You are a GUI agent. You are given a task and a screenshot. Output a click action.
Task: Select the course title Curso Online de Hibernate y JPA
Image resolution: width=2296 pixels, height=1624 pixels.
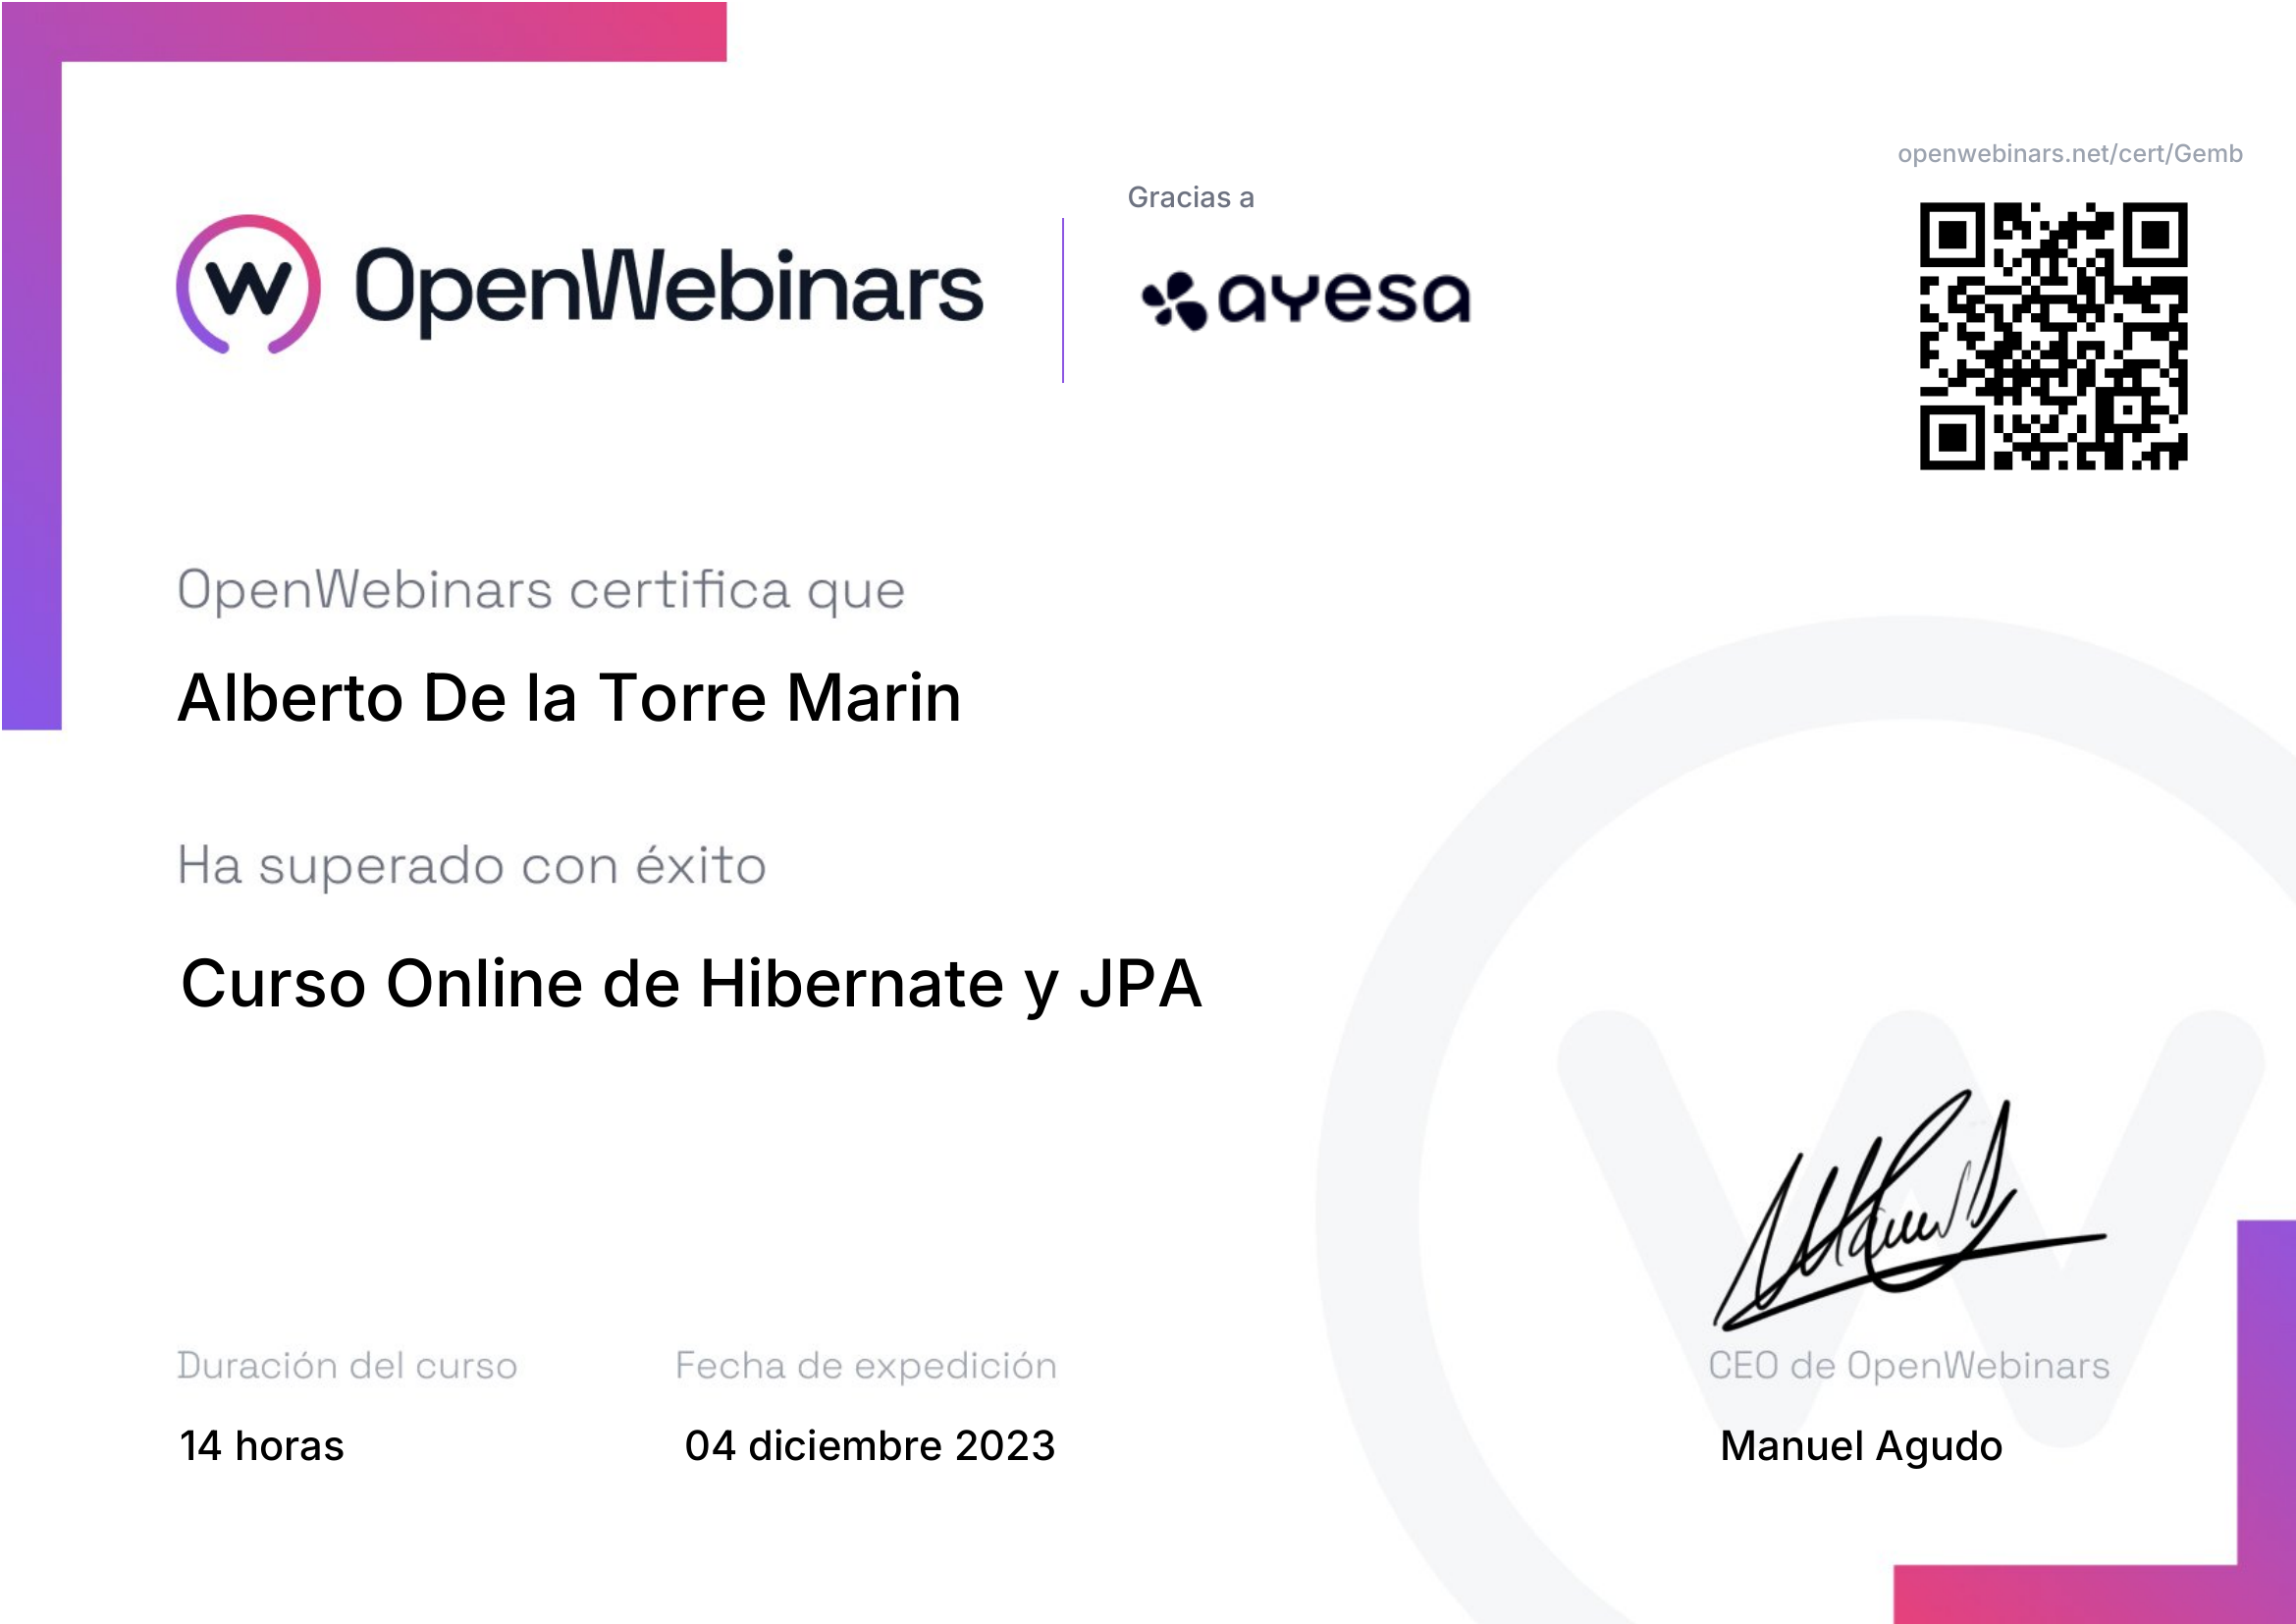tap(691, 985)
